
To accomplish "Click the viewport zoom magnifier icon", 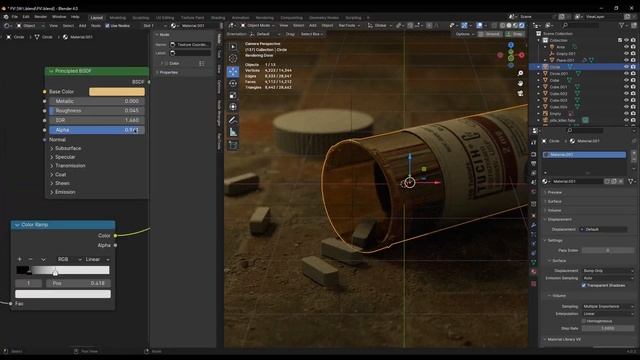I will tap(520, 73).
